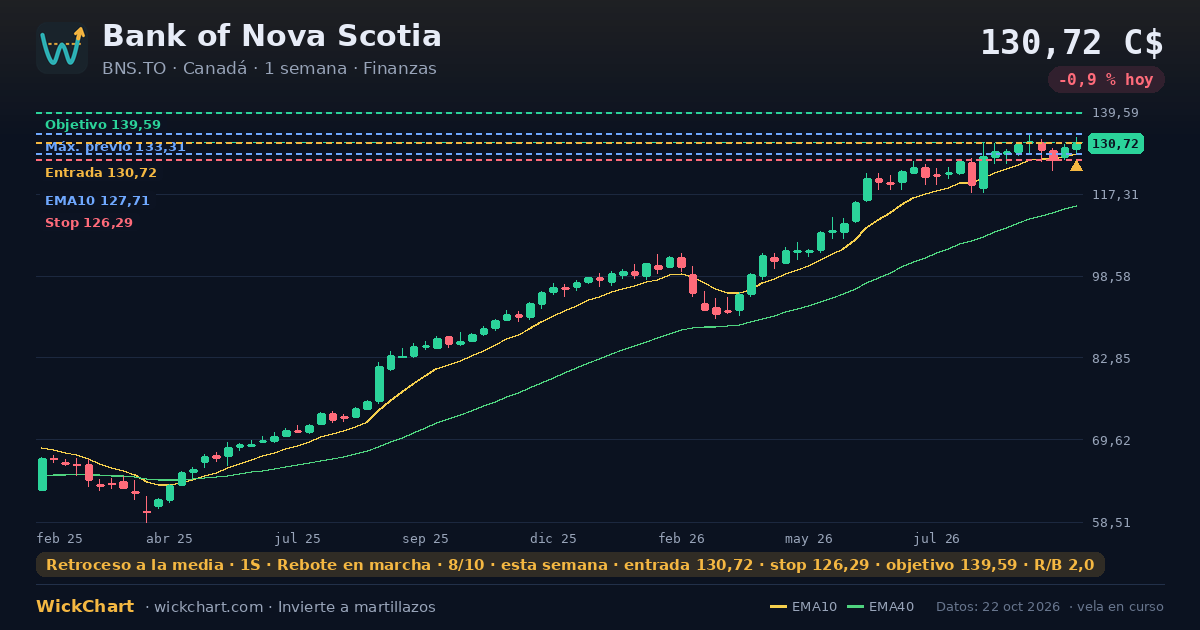Click the orange entry triangle marker
Screen dimensions: 1200x630
(x=1076, y=165)
